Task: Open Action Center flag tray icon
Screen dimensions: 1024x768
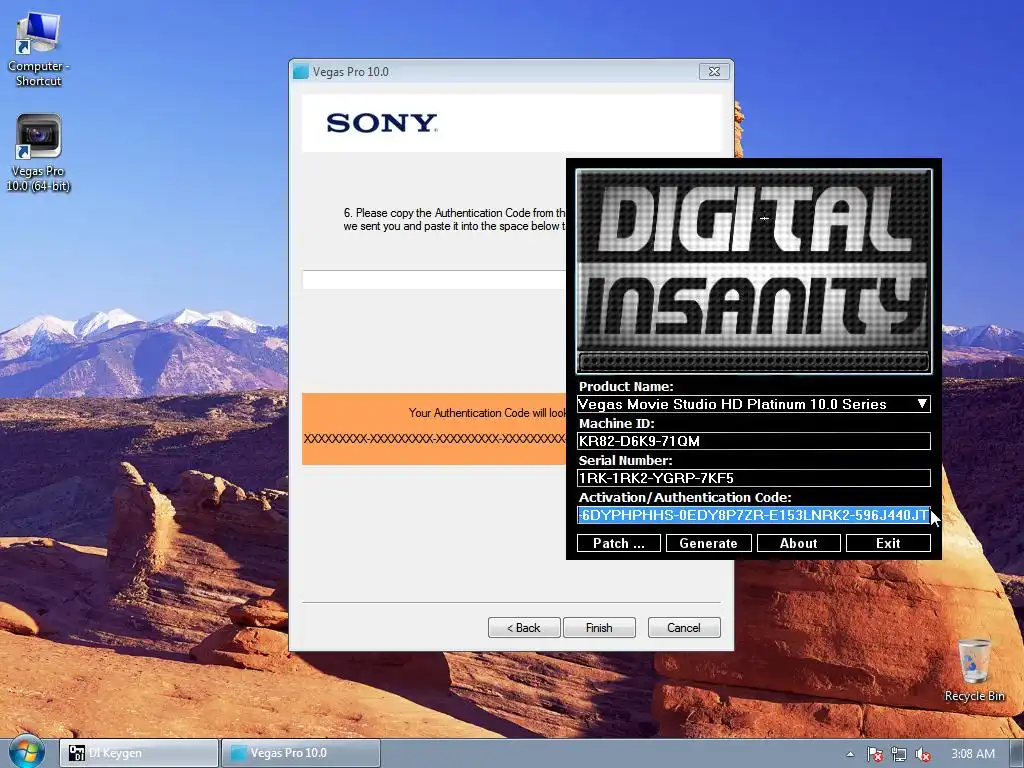Action: point(874,754)
